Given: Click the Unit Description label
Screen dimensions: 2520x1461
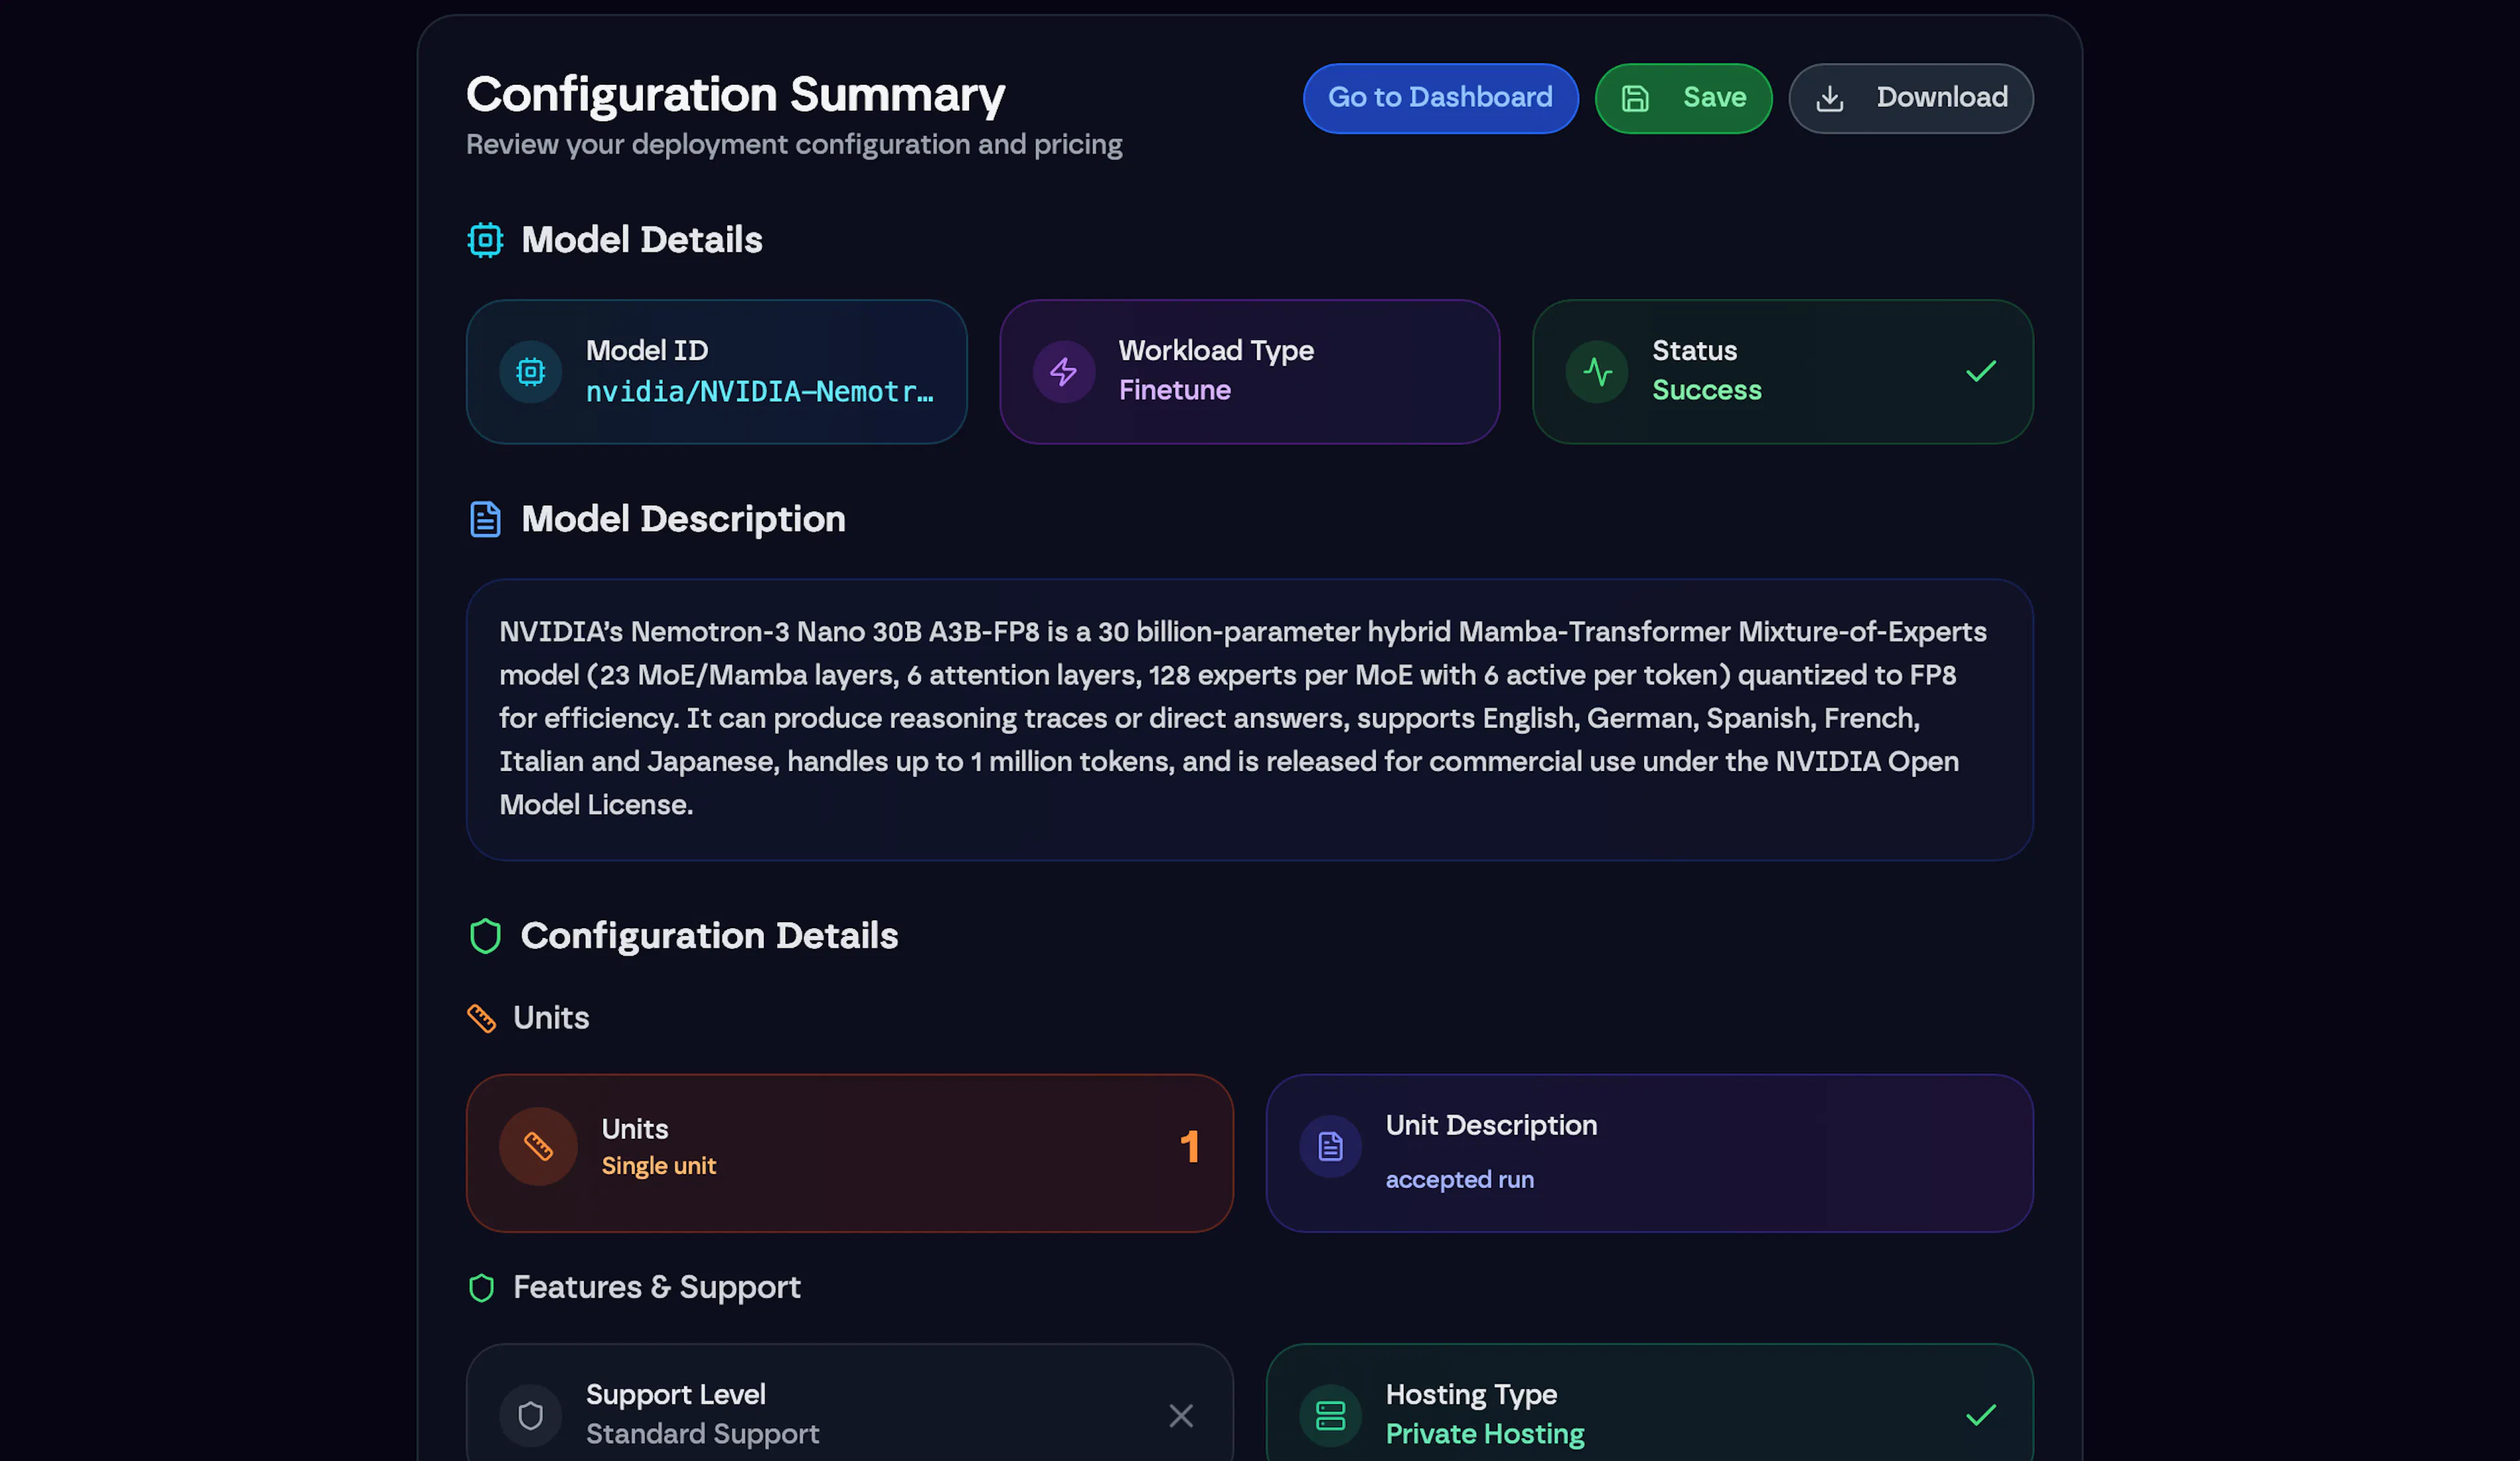Looking at the screenshot, I should point(1491,1126).
